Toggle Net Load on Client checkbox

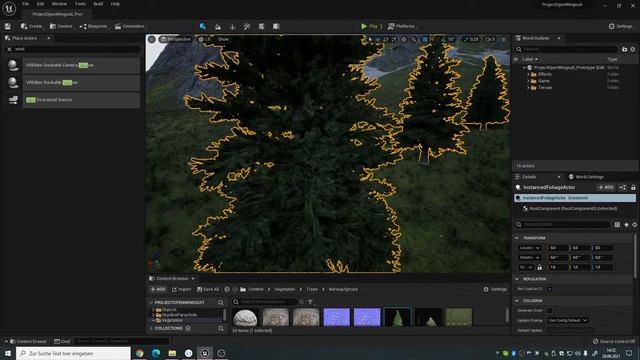[x=549, y=289]
